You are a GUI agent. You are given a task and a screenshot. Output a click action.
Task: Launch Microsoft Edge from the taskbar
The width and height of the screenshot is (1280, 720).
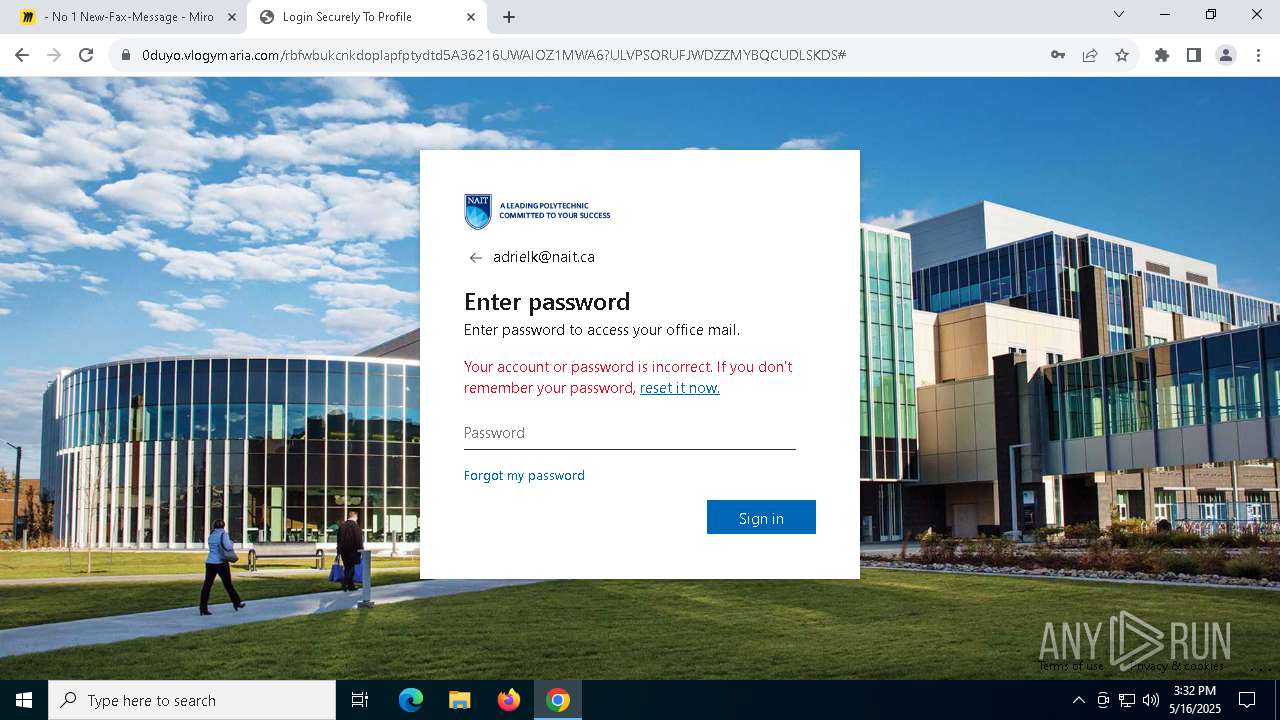pos(411,700)
